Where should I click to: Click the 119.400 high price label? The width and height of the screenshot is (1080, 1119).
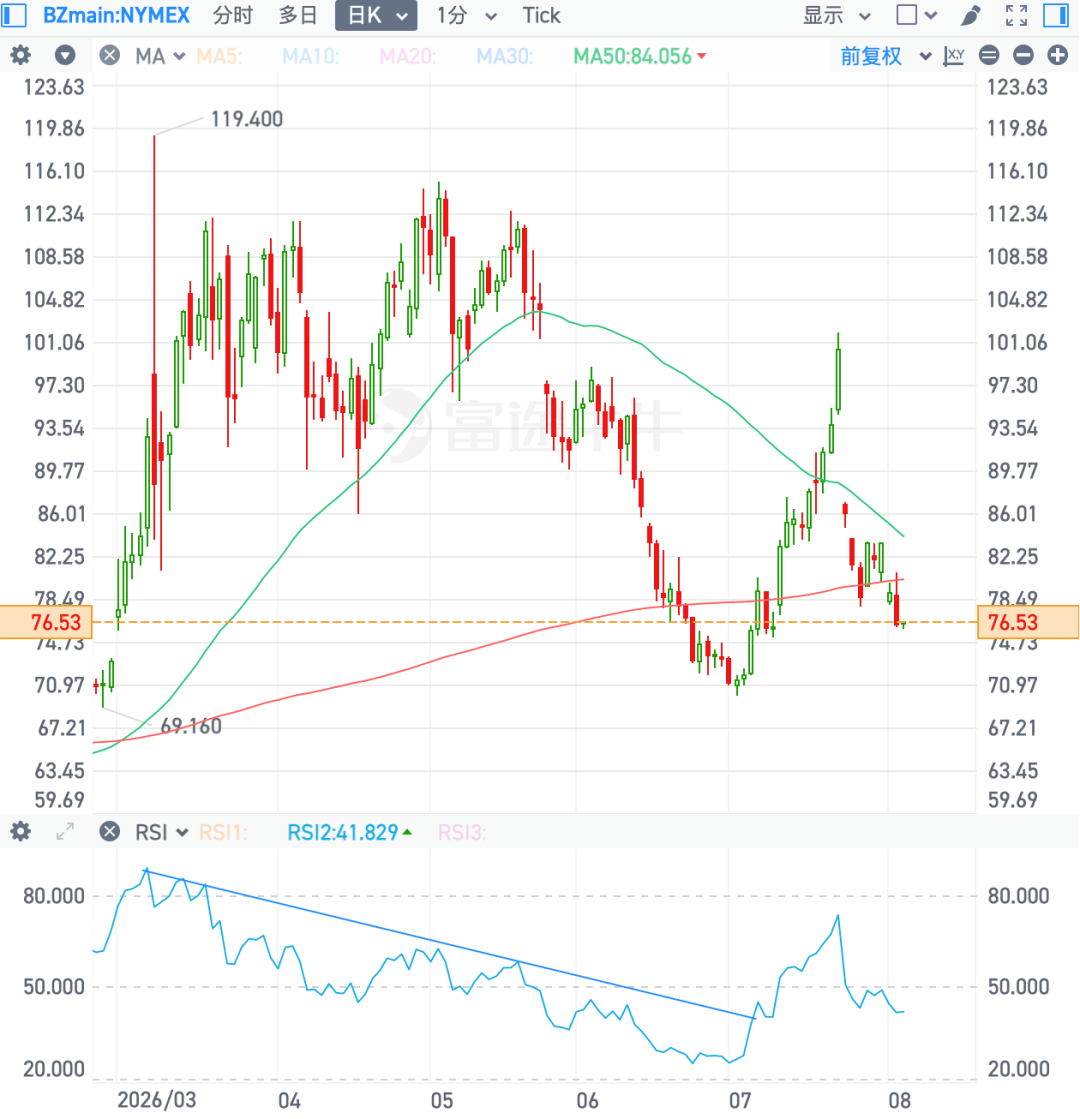click(x=247, y=118)
